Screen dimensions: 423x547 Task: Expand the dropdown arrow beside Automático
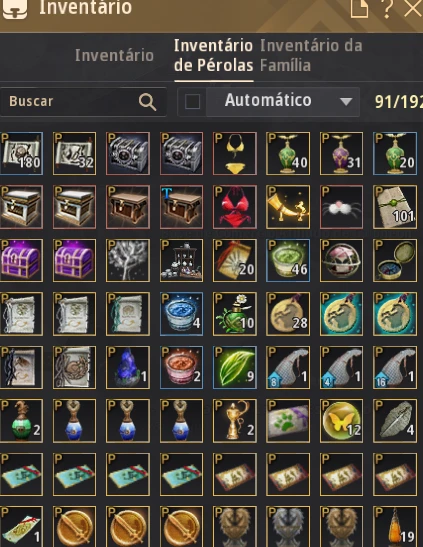pos(346,102)
